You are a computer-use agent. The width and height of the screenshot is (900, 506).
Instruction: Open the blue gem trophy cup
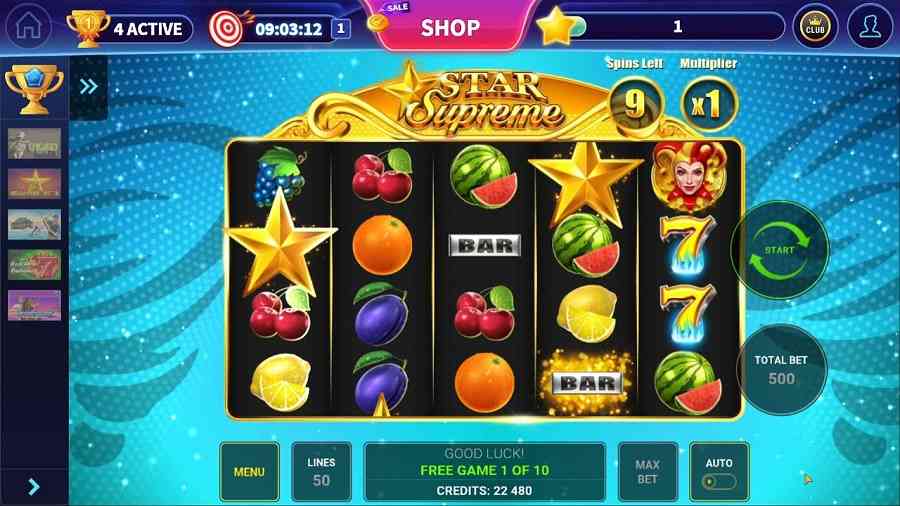point(34,88)
